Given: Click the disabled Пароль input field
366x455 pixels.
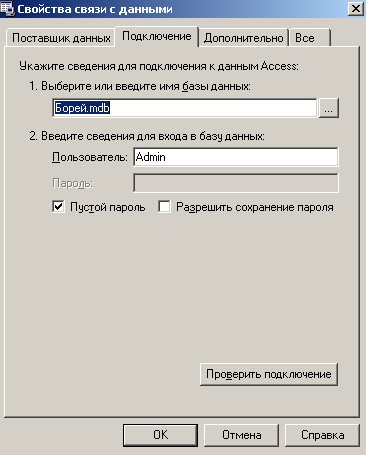Looking at the screenshot, I should click(236, 183).
